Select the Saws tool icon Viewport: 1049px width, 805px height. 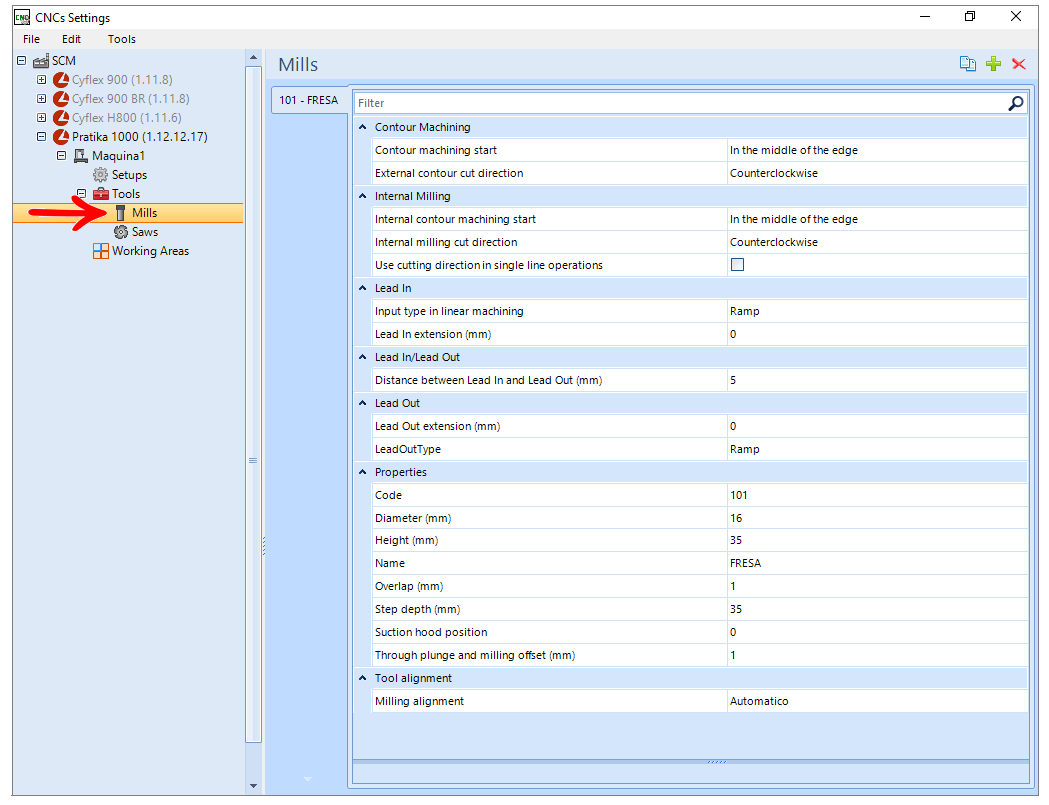pyautogui.click(x=121, y=232)
